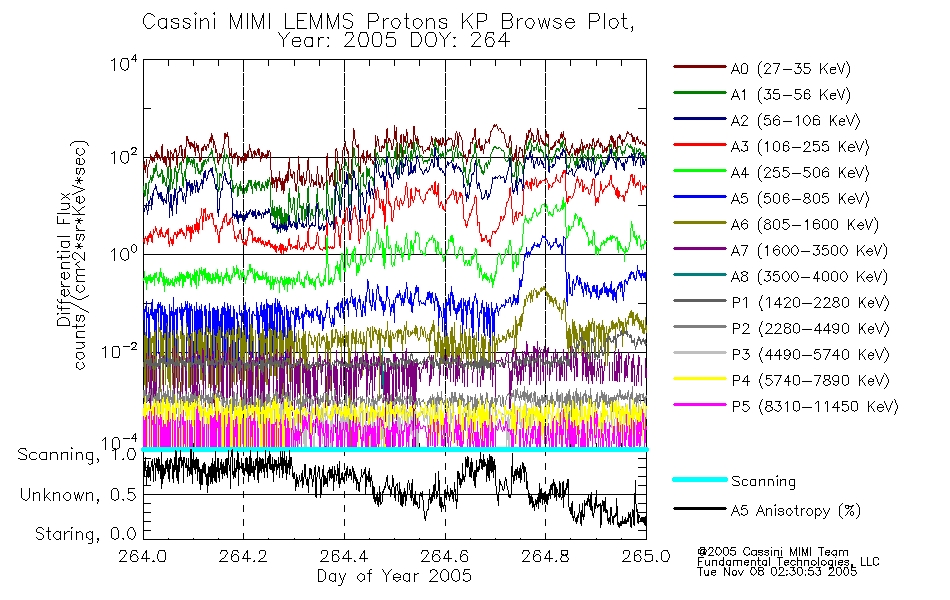Click x-axis tick label 264.0
Image resolution: width=950 pixels, height=600 pixels.
click(x=143, y=556)
